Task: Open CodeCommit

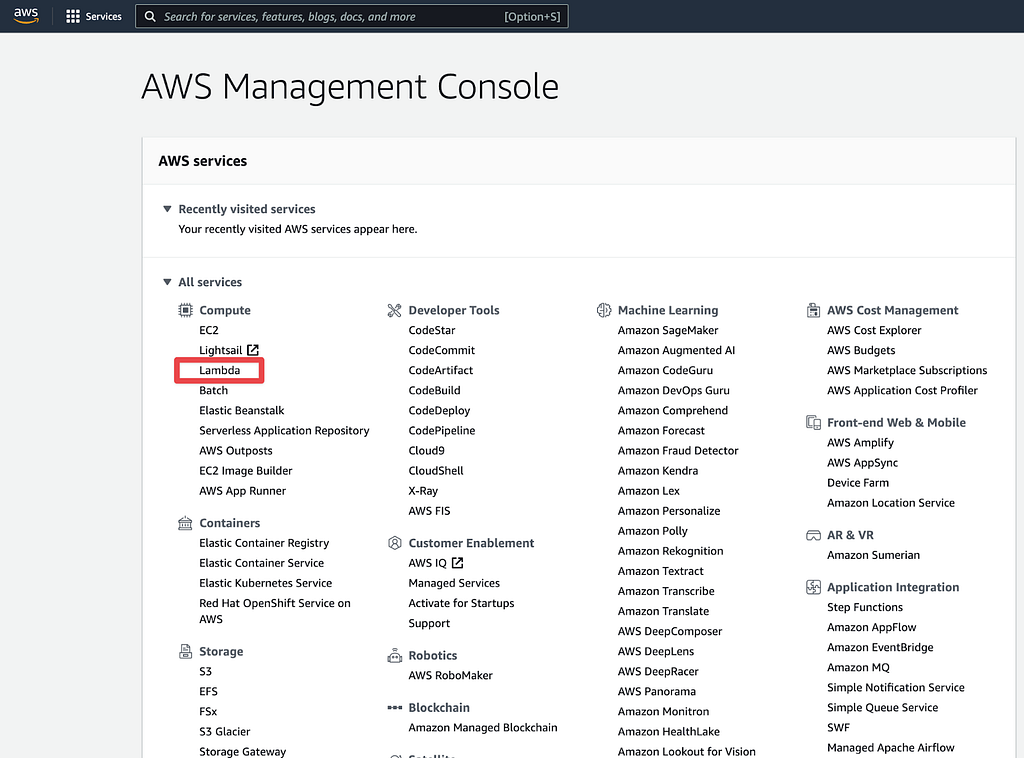Action: click(x=441, y=350)
